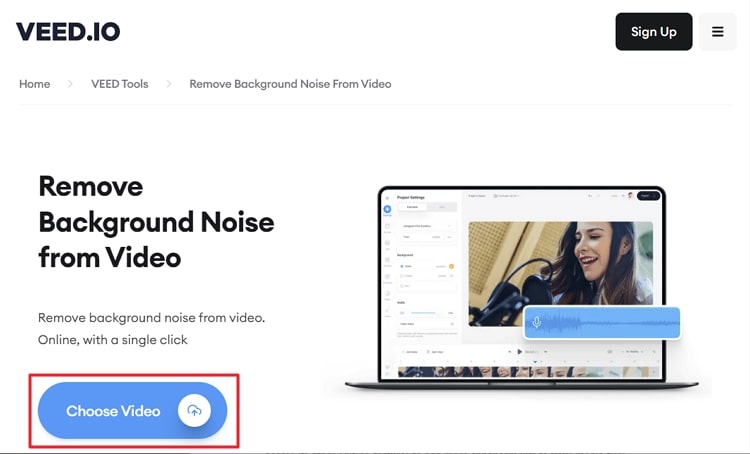Go to Home breadcrumb link

click(x=34, y=84)
